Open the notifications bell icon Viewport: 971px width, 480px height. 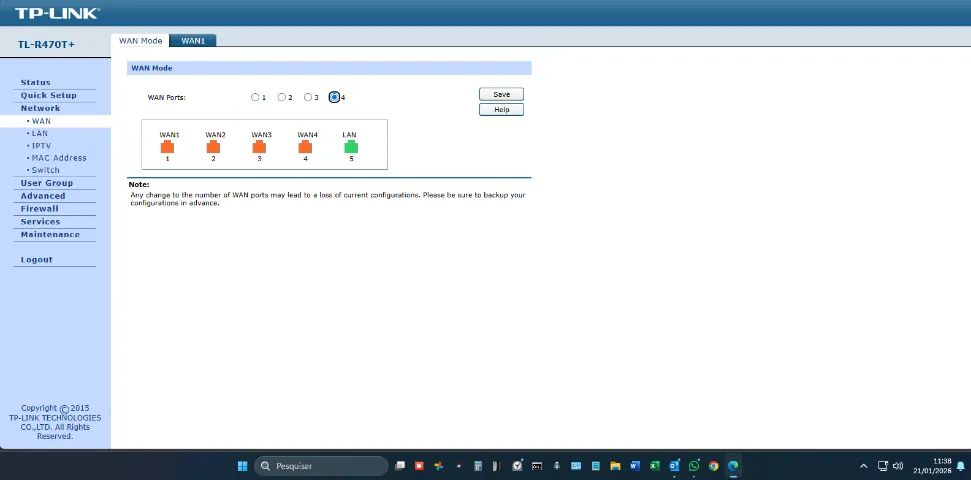click(x=960, y=466)
